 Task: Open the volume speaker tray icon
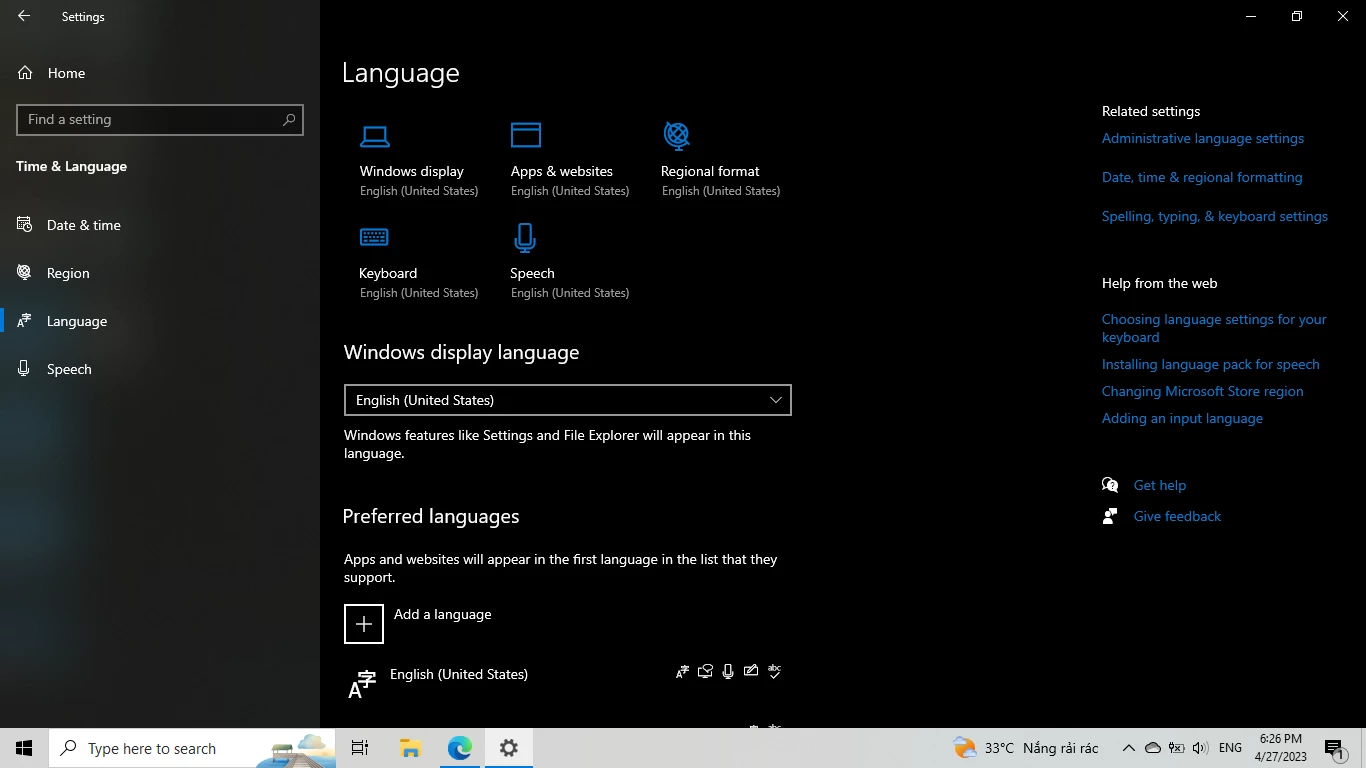pyautogui.click(x=1200, y=748)
